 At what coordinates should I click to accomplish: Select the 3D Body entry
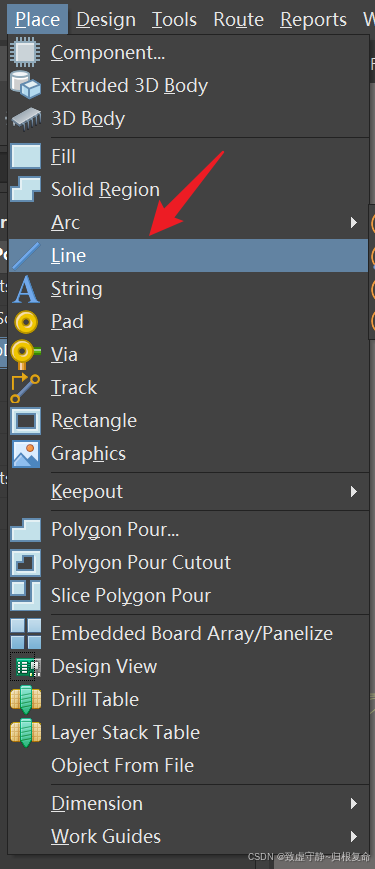(188, 119)
